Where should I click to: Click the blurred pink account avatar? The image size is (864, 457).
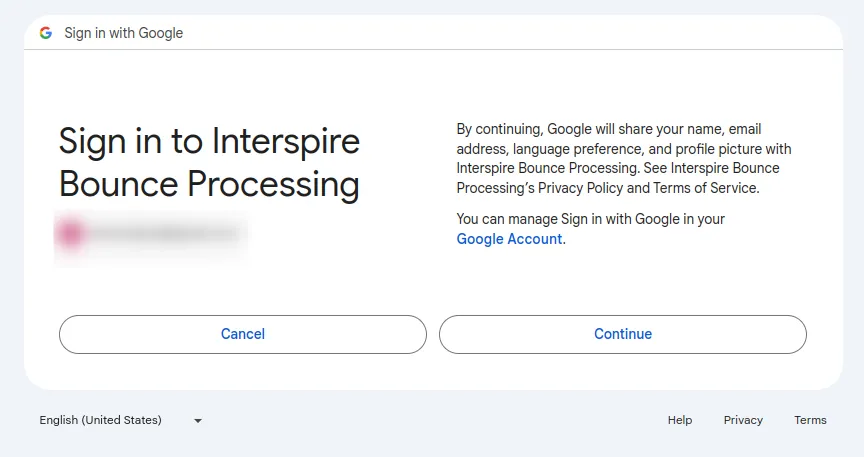pyautogui.click(x=71, y=234)
